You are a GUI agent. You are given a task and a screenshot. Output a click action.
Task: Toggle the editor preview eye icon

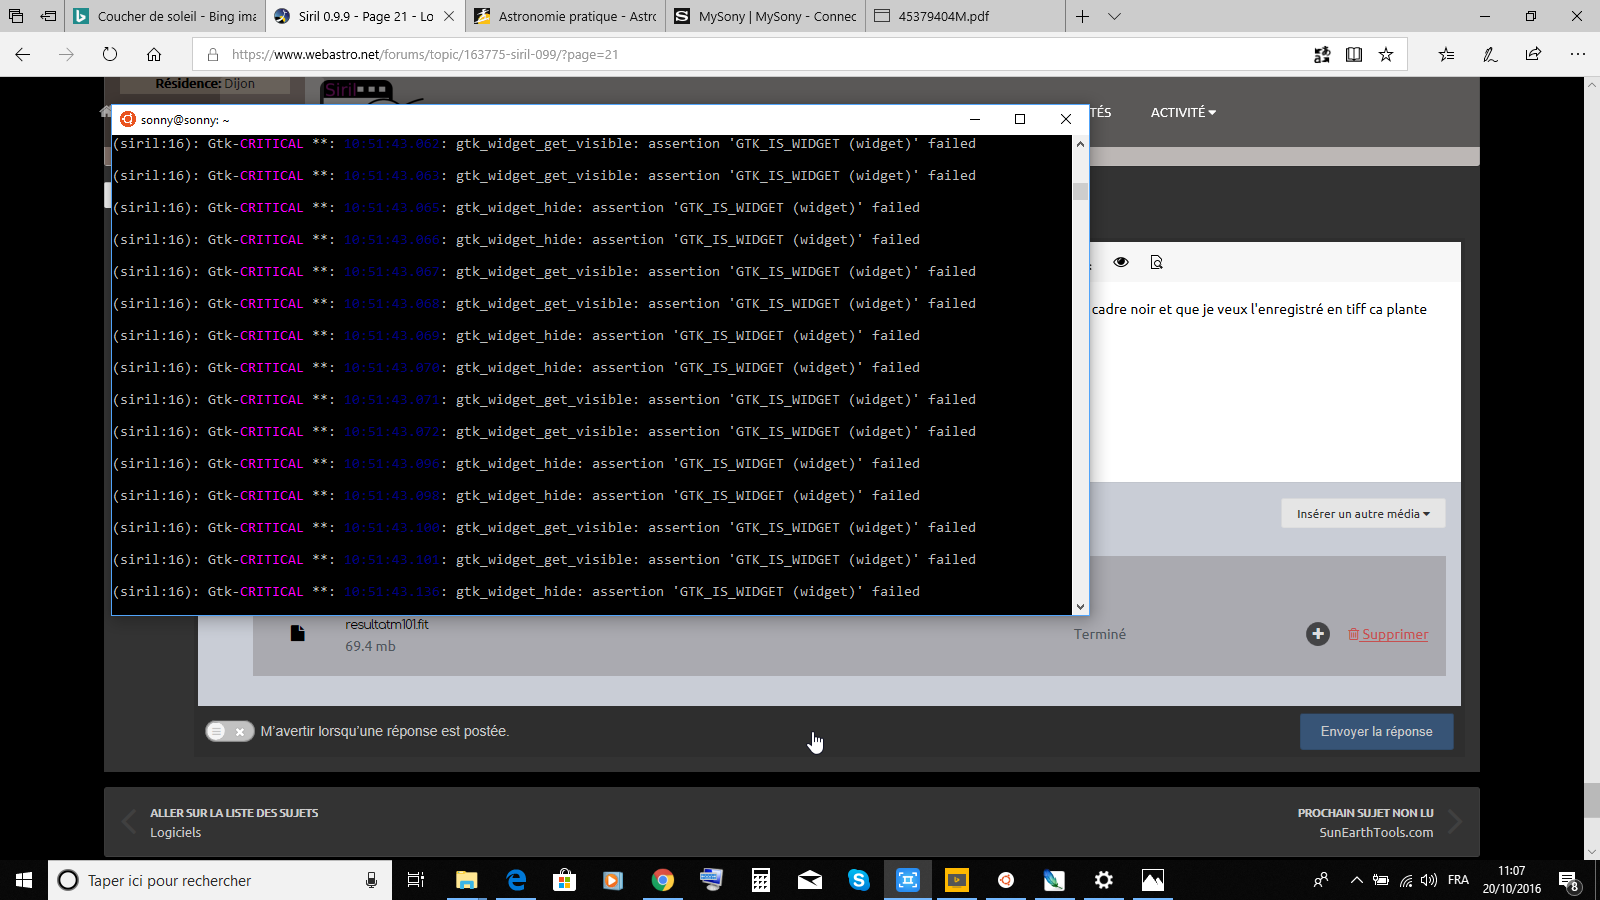point(1121,262)
